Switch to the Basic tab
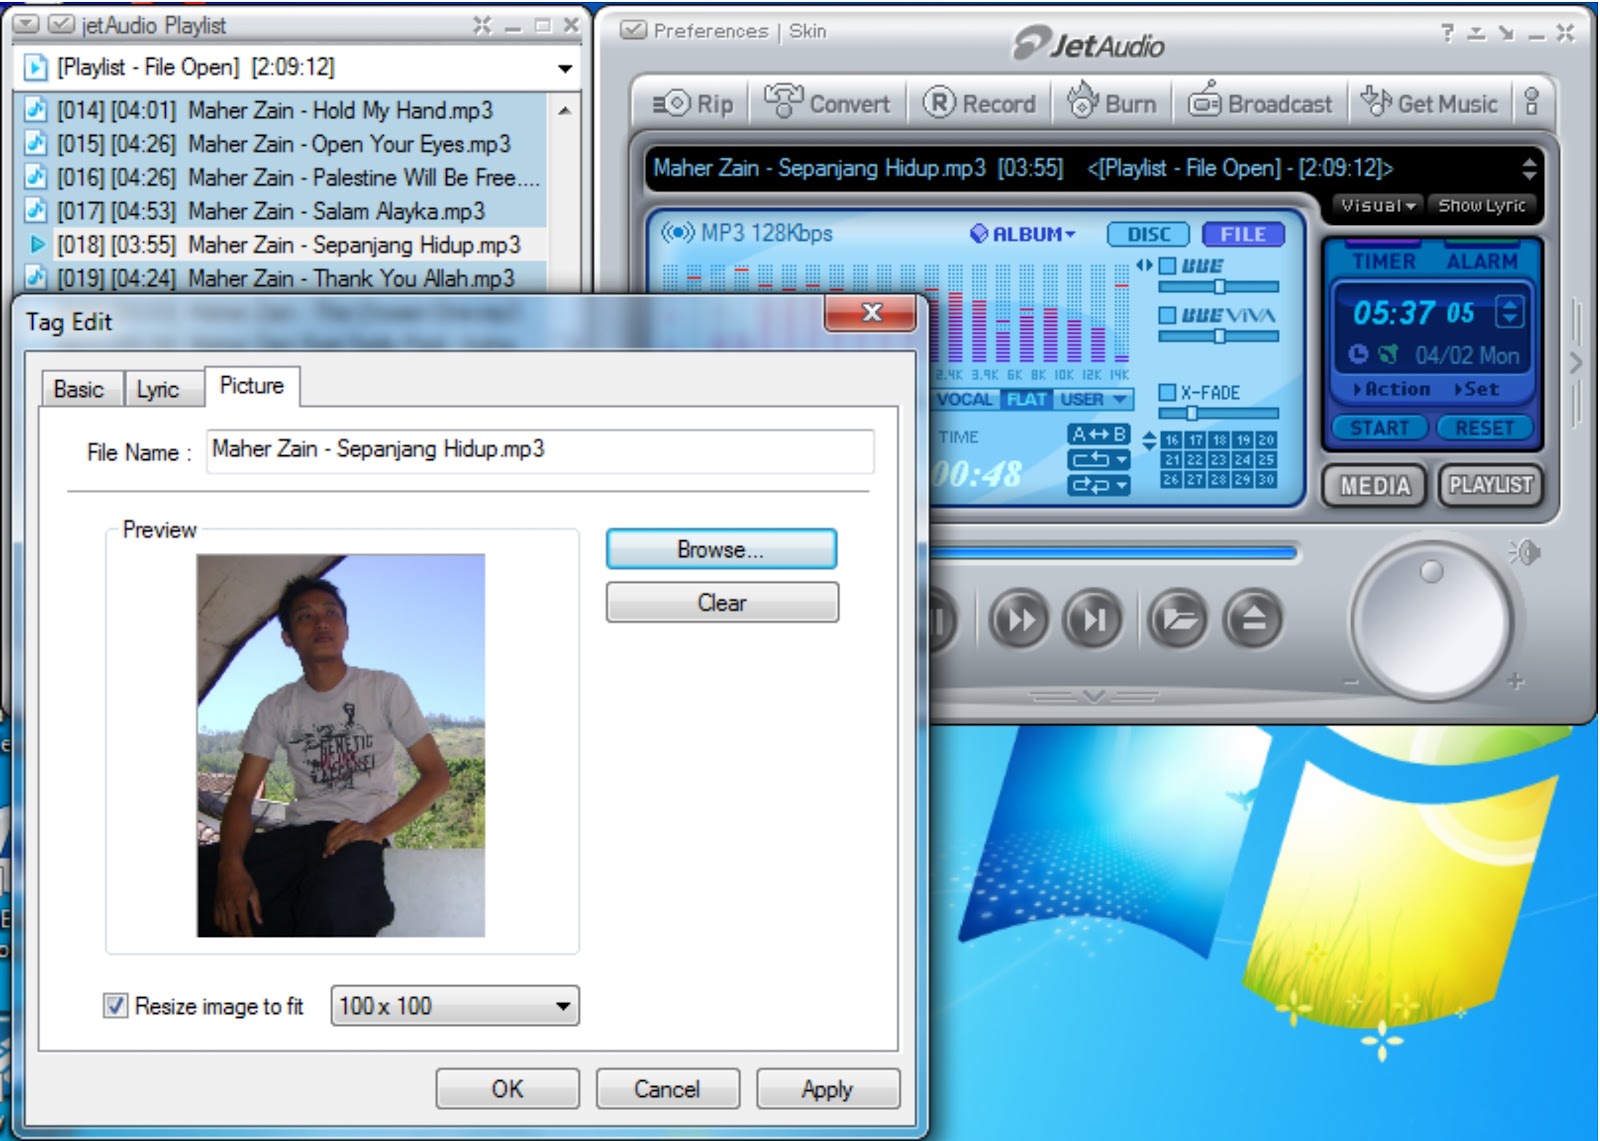 click(79, 389)
